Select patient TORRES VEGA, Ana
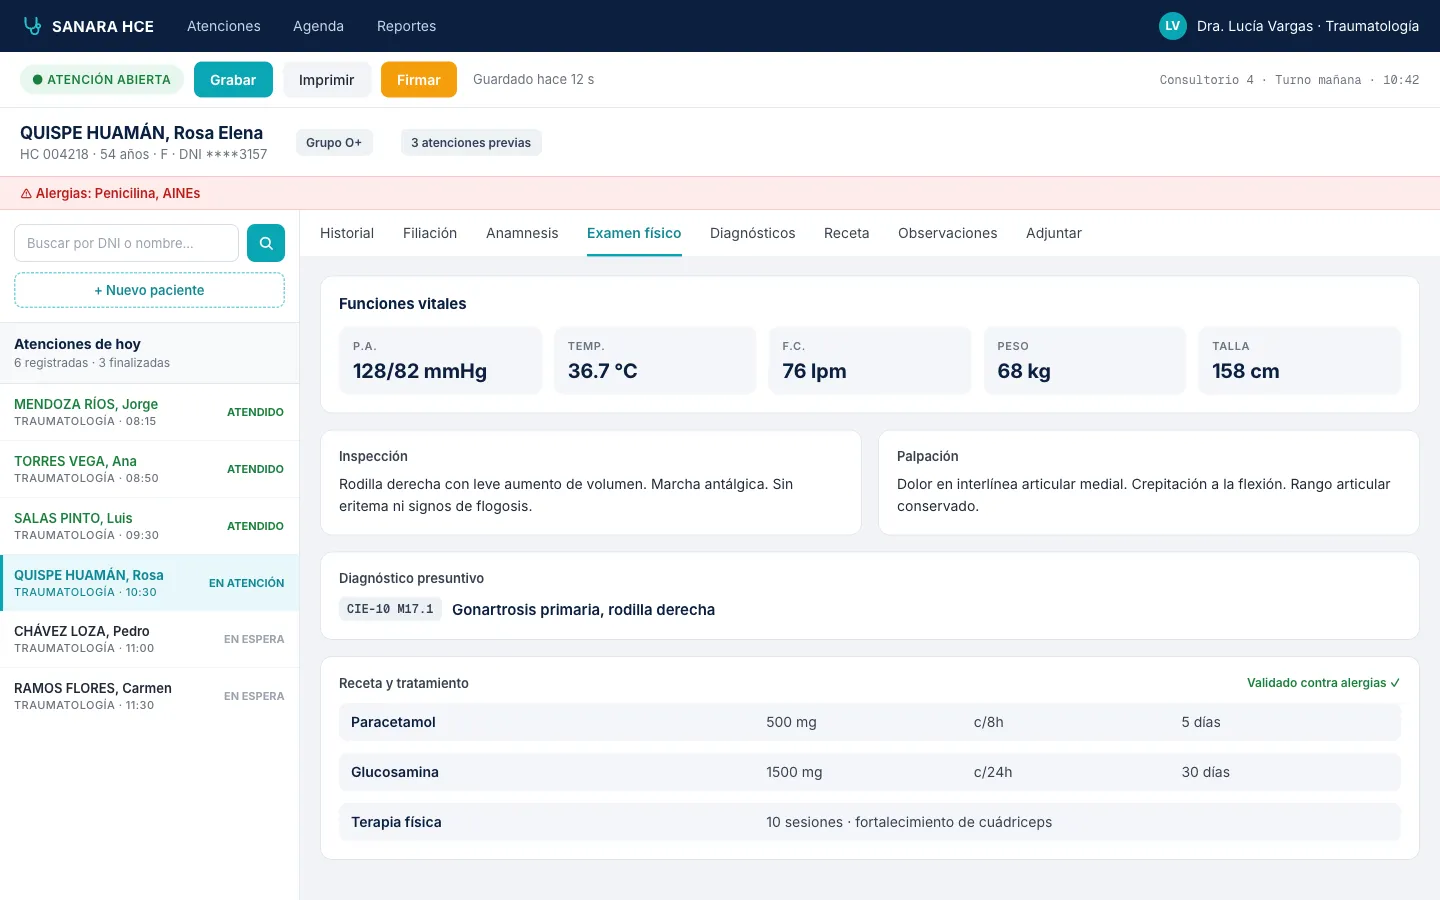This screenshot has width=1440, height=900. pos(149,469)
